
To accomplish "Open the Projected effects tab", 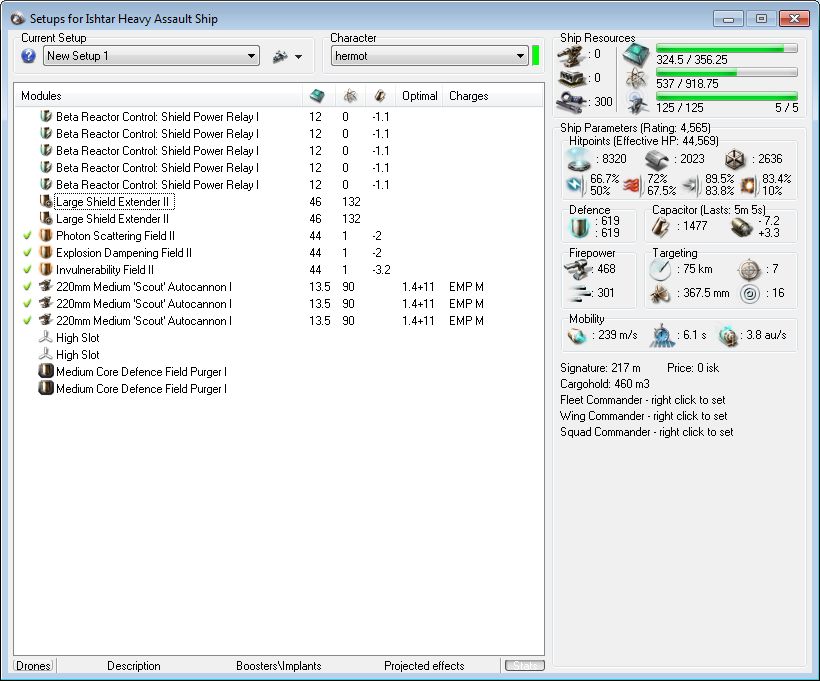I will 424,666.
